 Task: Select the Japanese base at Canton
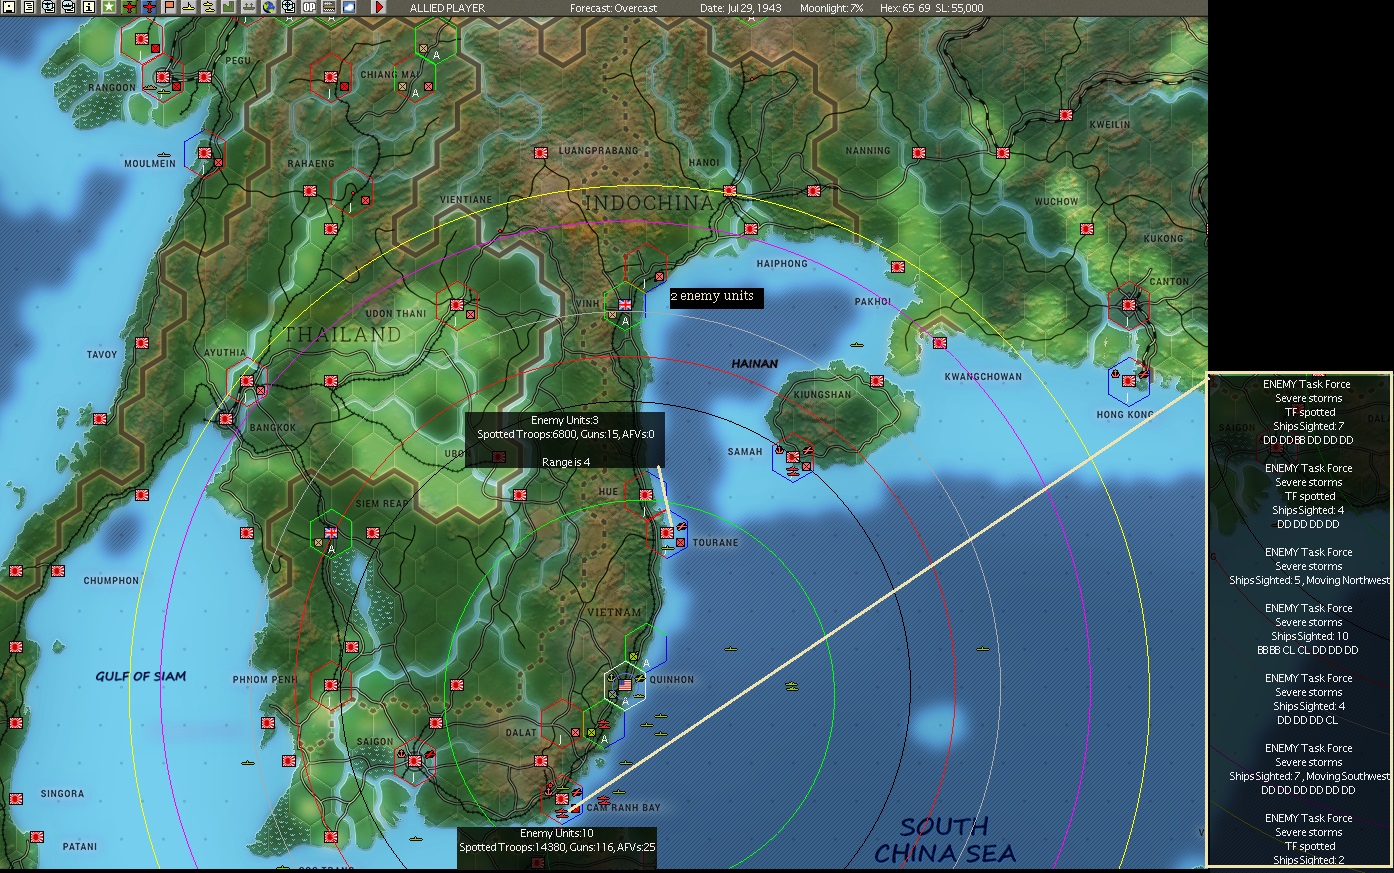[x=1129, y=305]
